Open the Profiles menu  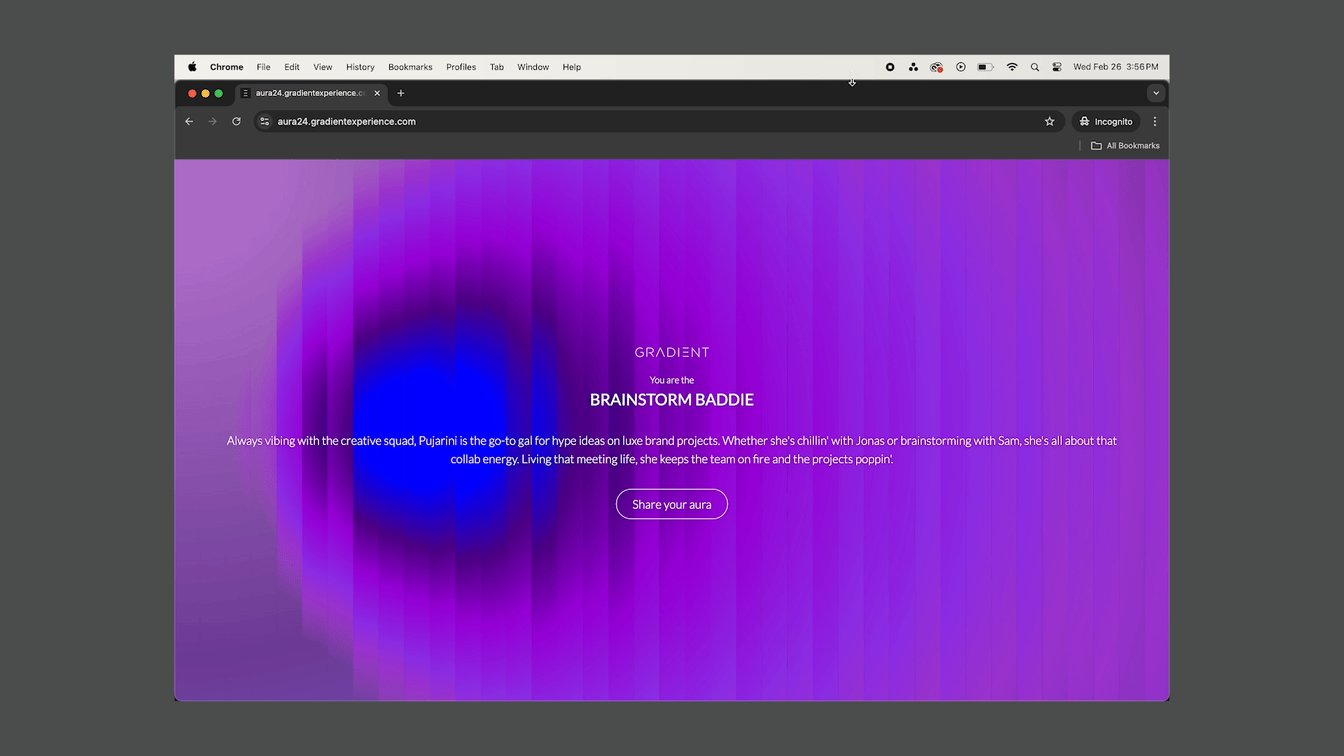coord(461,67)
